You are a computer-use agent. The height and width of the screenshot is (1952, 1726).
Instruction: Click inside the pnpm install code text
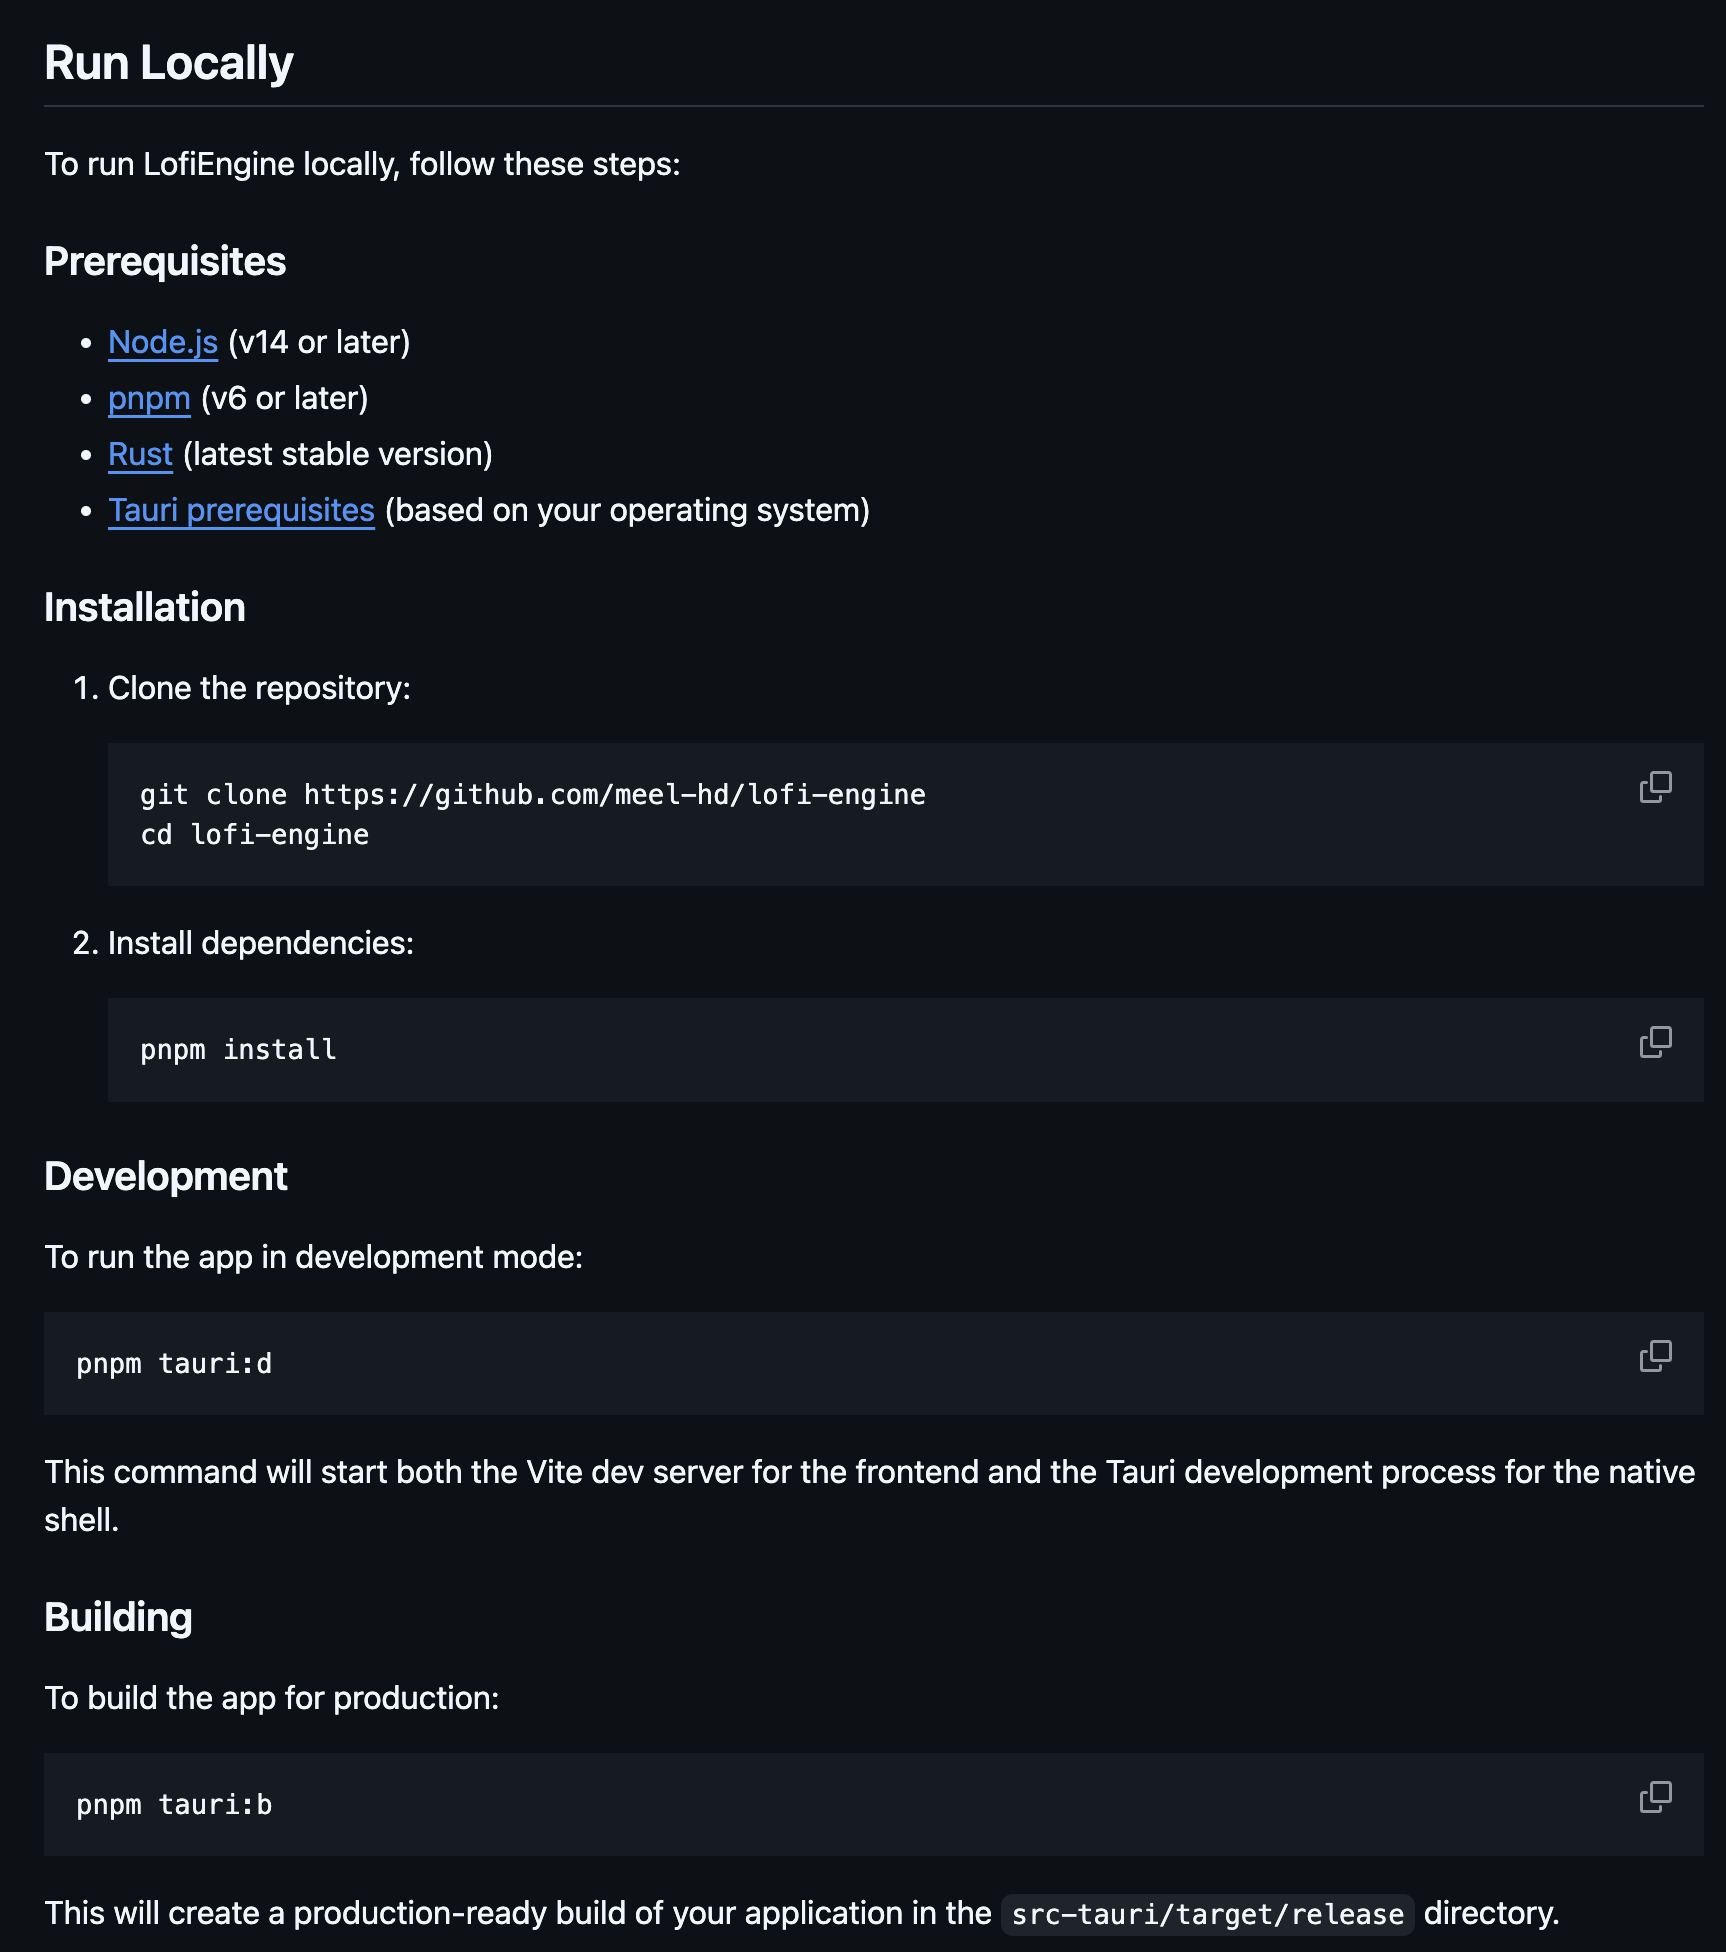[238, 1050]
